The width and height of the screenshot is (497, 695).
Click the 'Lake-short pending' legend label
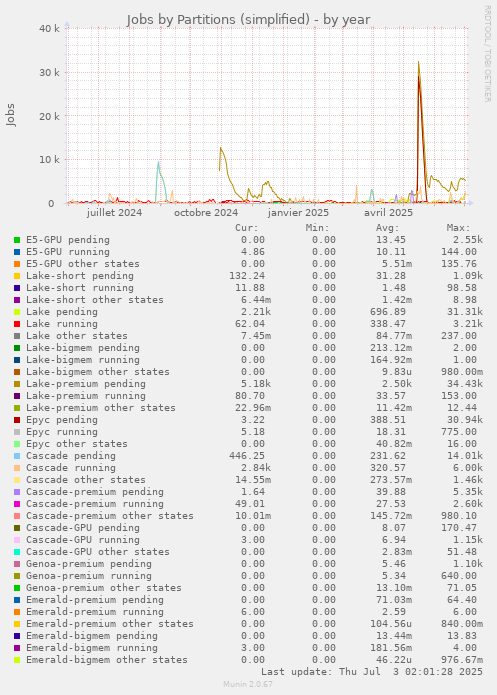point(80,276)
